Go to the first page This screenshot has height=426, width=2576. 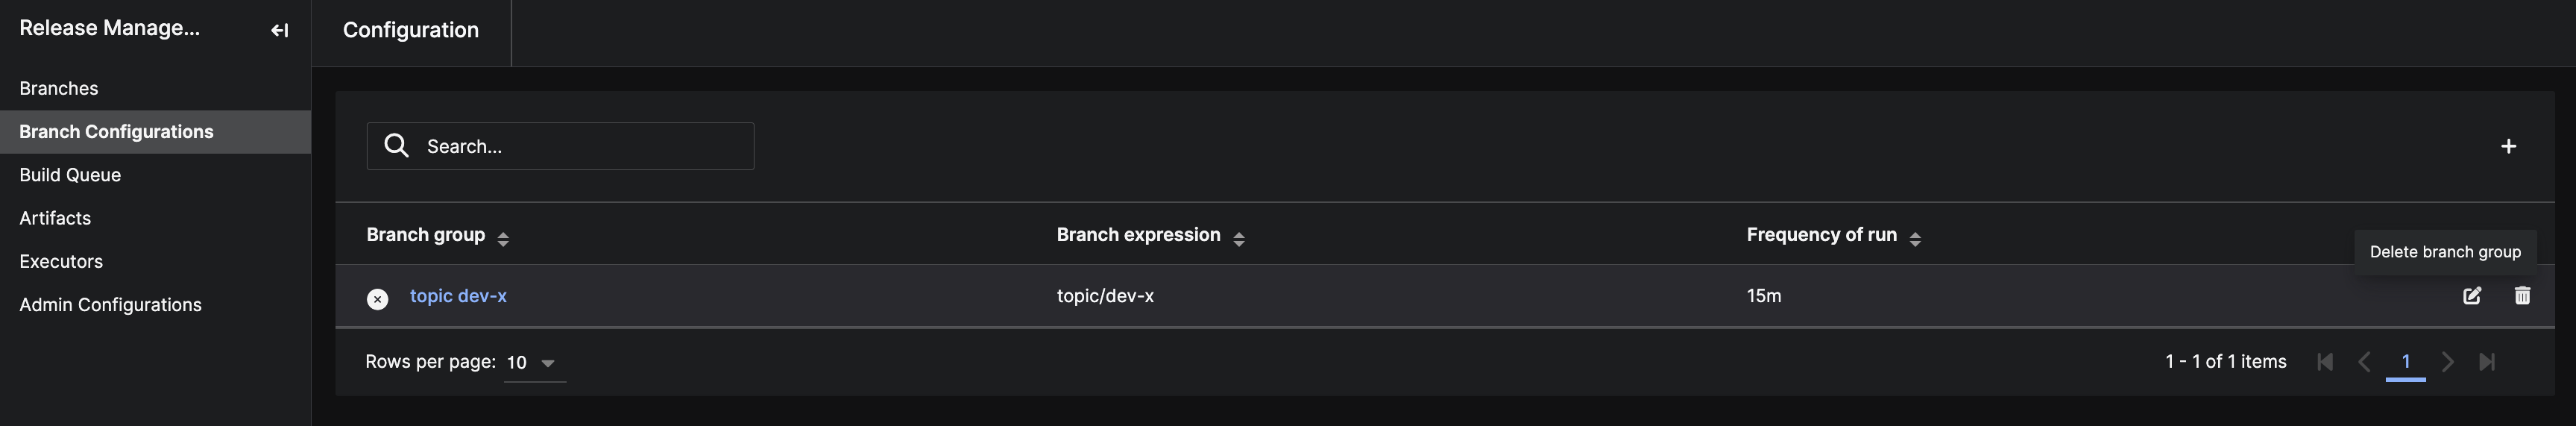coord(2325,362)
